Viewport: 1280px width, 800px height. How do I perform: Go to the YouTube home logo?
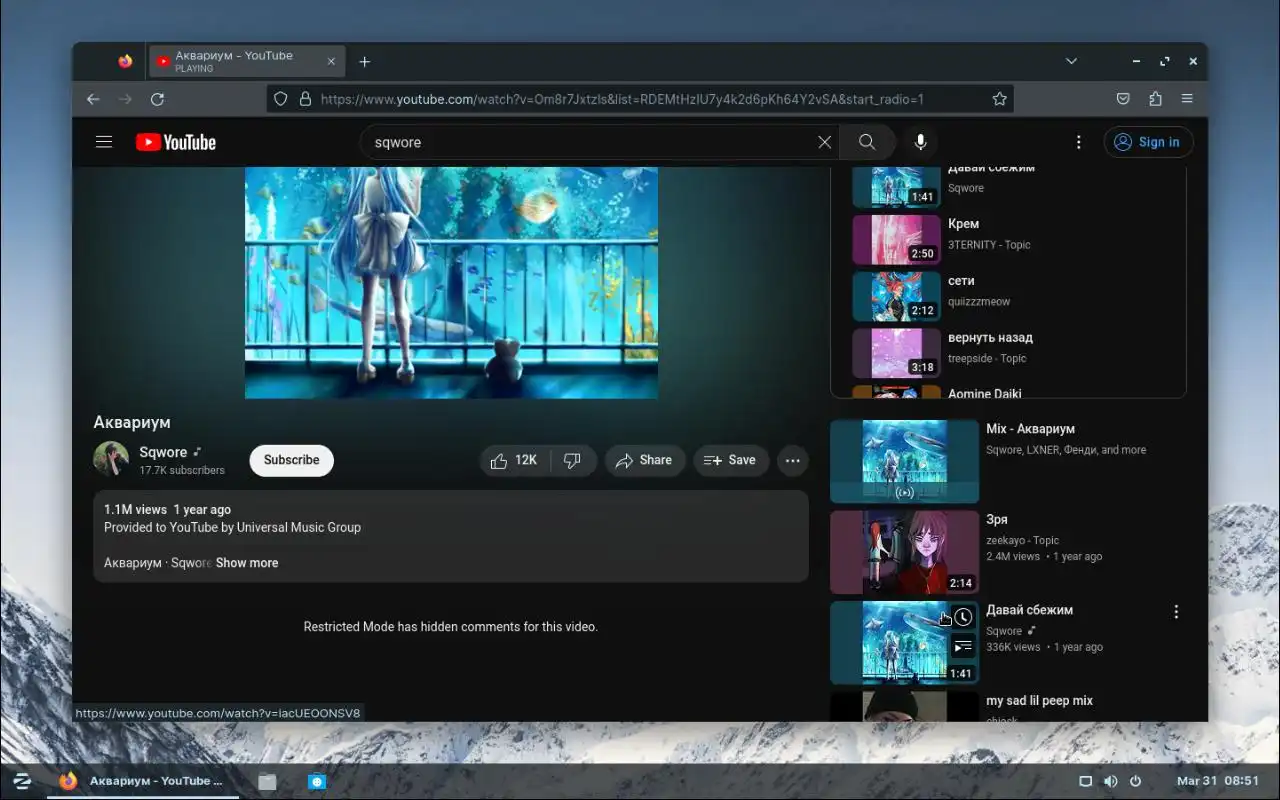(x=176, y=142)
